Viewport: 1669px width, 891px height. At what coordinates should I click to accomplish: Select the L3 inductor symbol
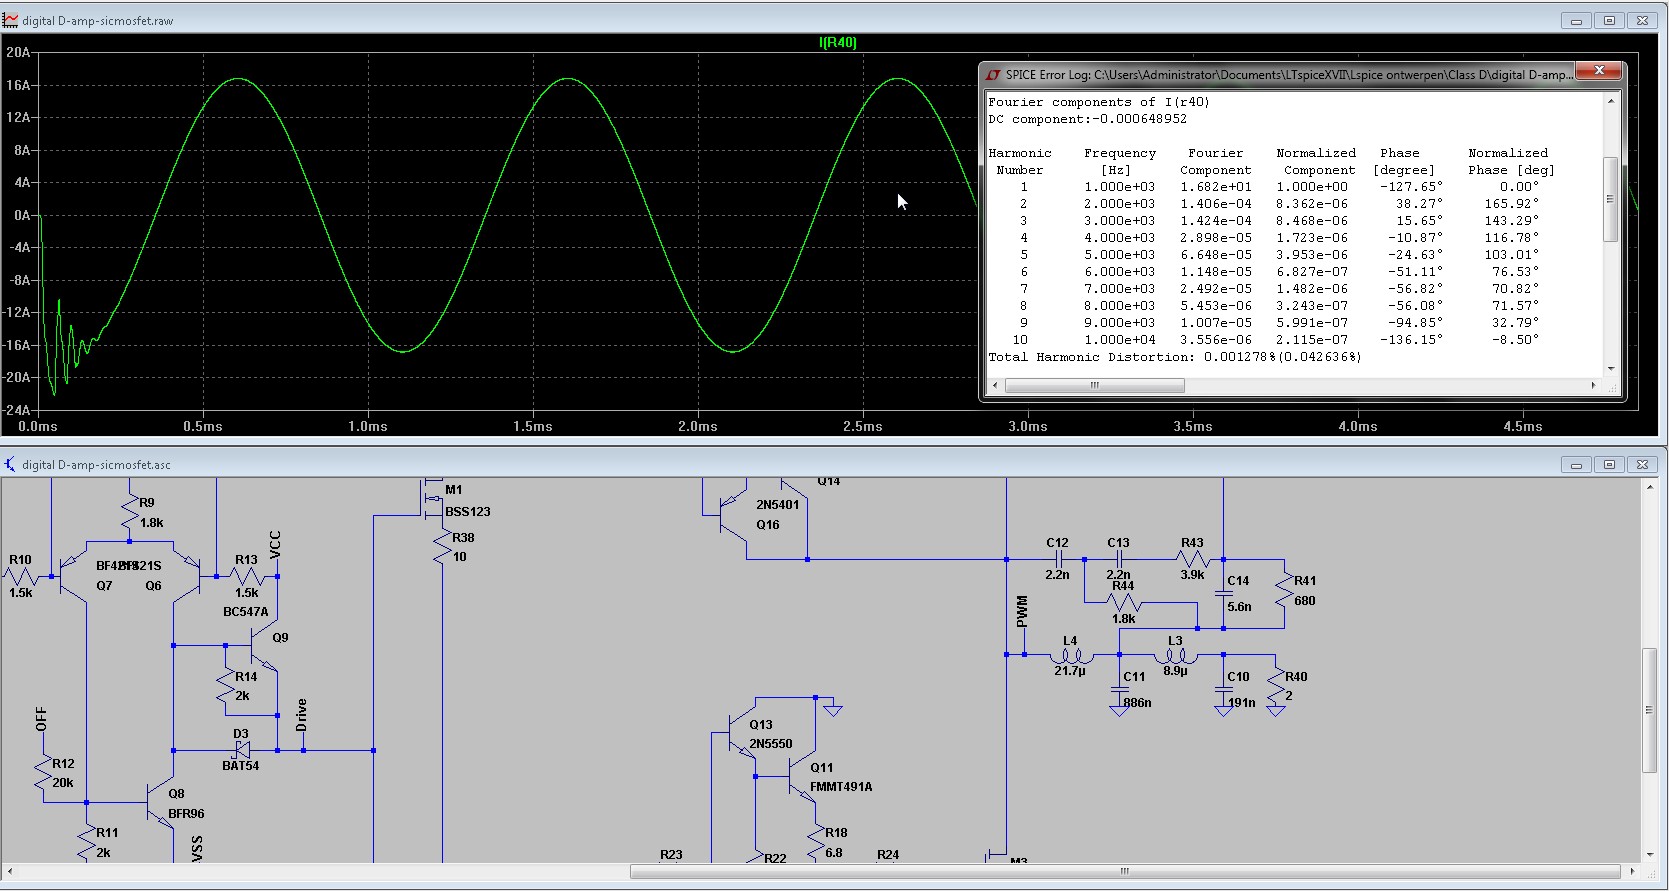[1176, 656]
